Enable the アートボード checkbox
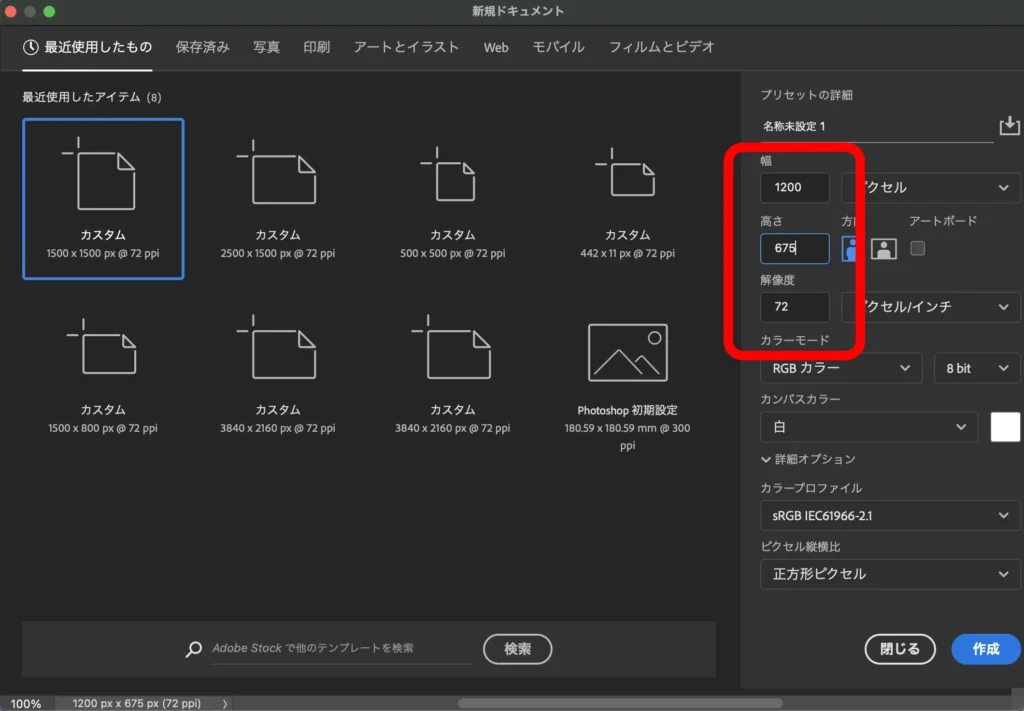This screenshot has width=1024, height=711. pyautogui.click(x=917, y=248)
